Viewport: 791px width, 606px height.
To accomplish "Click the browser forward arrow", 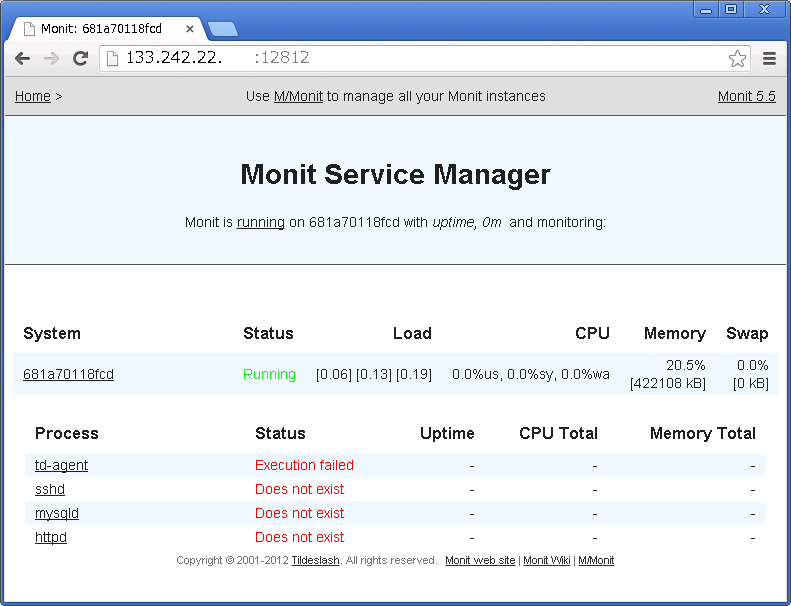I will (51, 59).
